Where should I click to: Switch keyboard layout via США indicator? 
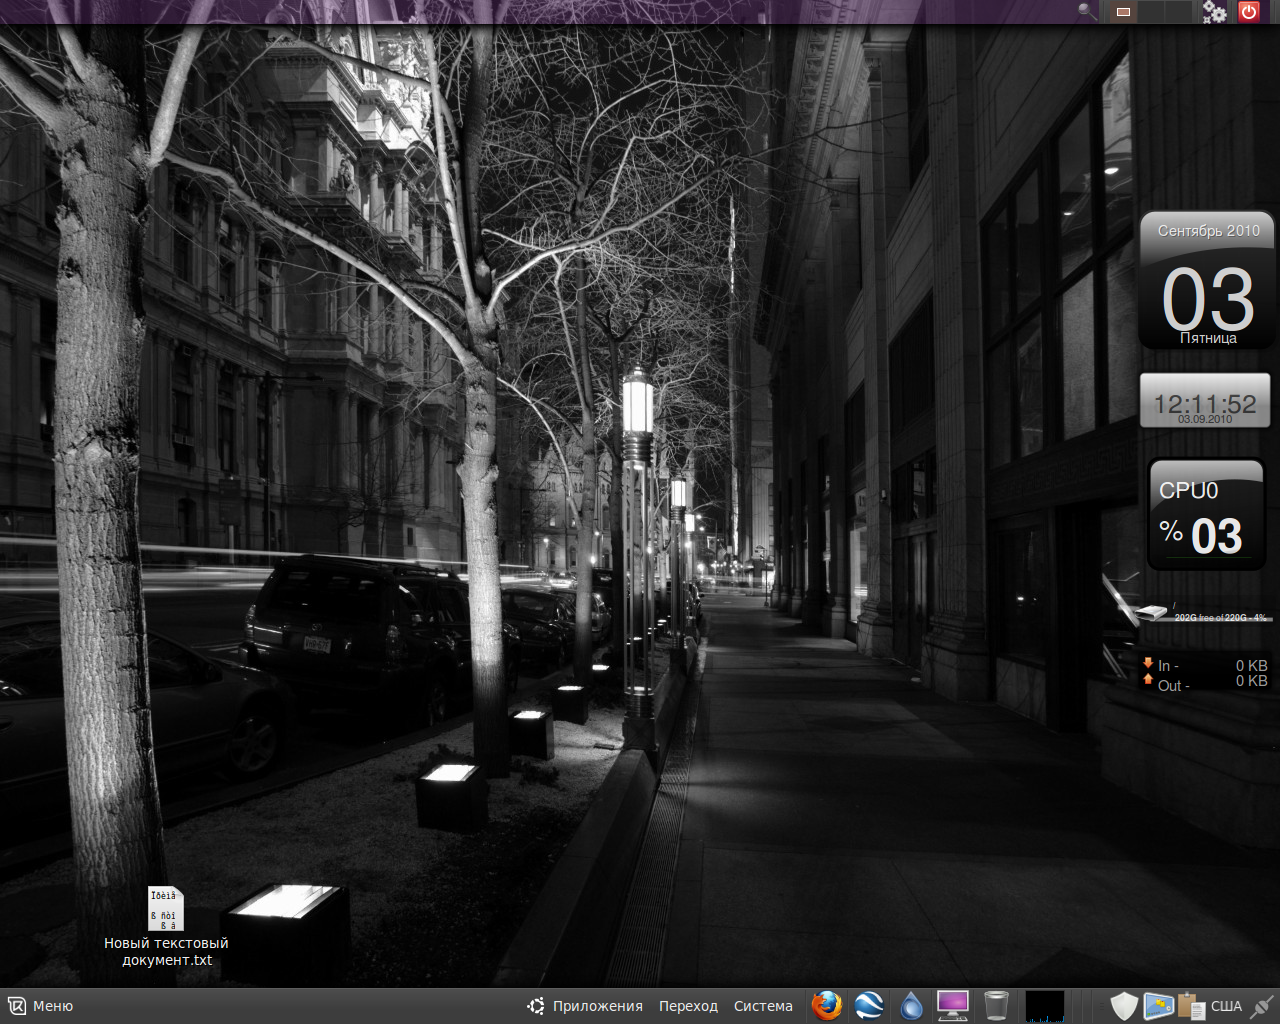1226,1006
